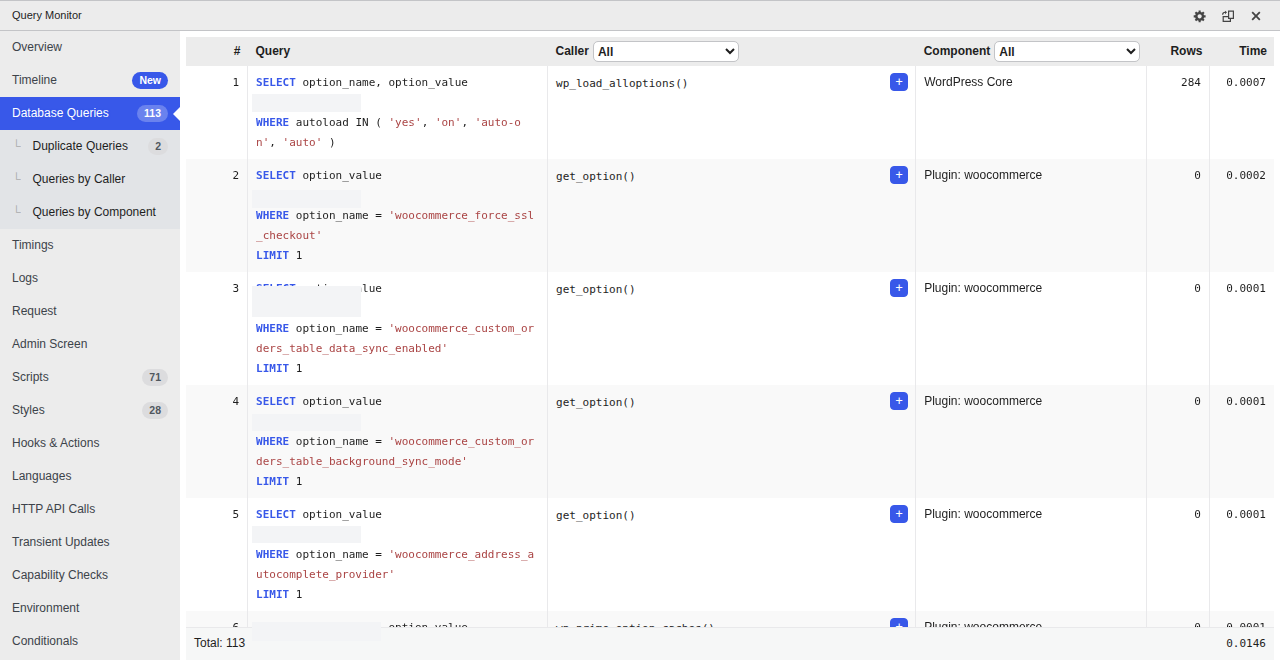This screenshot has height=660, width=1280.
Task: Open the Hooks & Actions panel
Action: (90, 443)
